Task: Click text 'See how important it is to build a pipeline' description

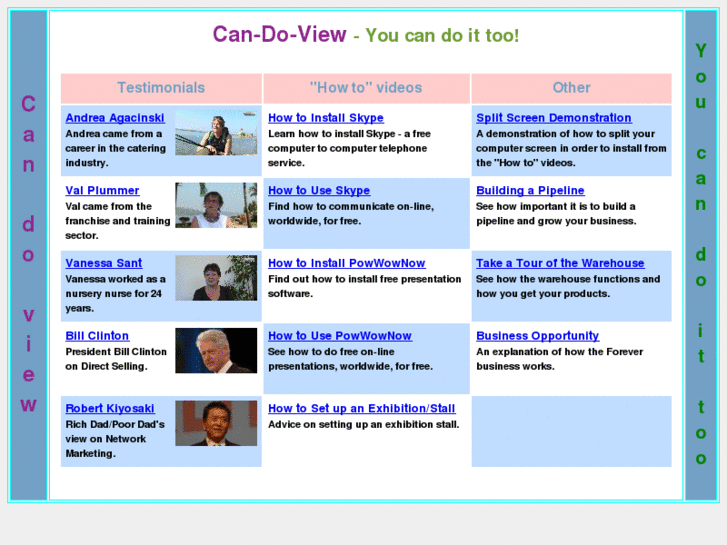Action: (556, 214)
